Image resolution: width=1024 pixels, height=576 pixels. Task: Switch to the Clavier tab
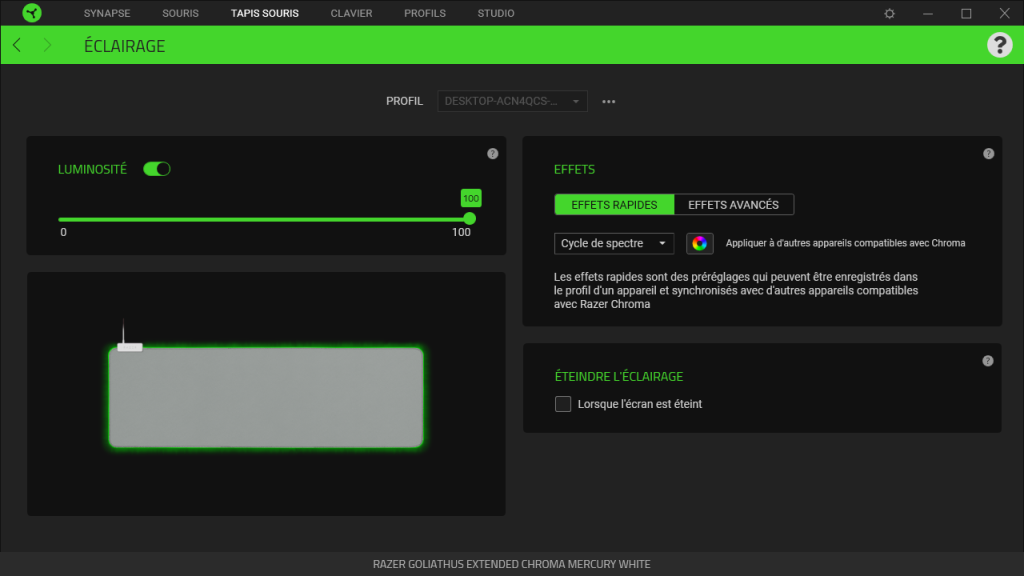[x=351, y=13]
